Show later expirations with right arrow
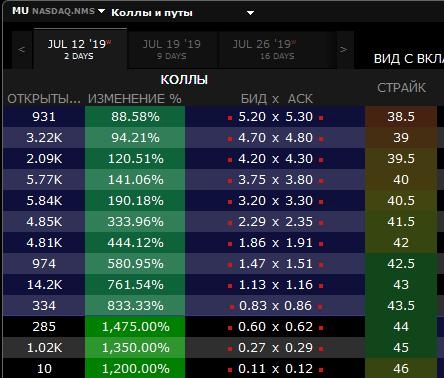This screenshot has width=444, height=378. click(344, 50)
